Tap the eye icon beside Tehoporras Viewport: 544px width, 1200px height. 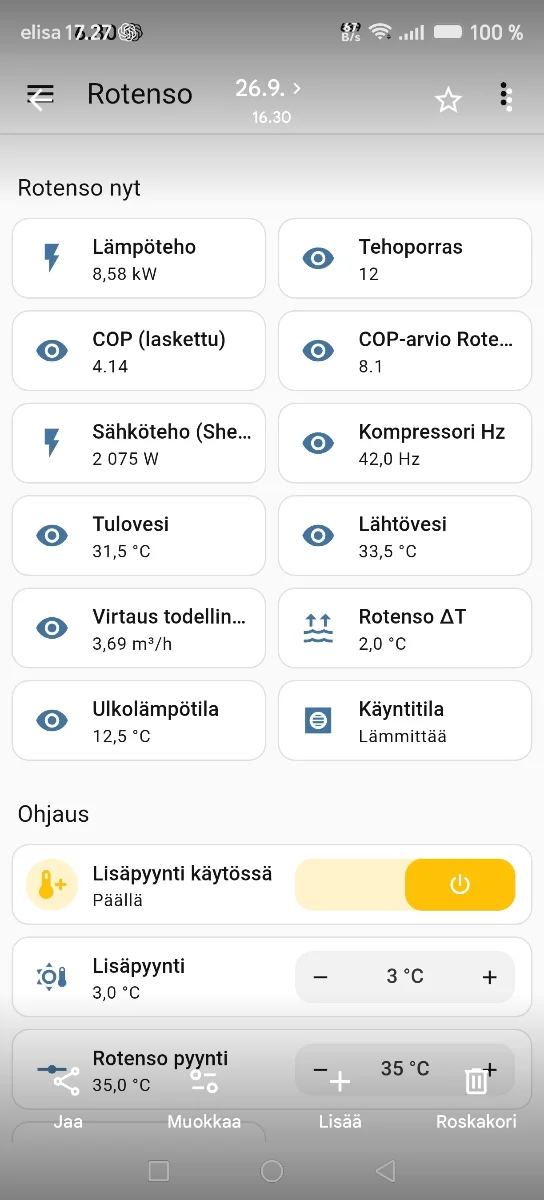pos(318,258)
